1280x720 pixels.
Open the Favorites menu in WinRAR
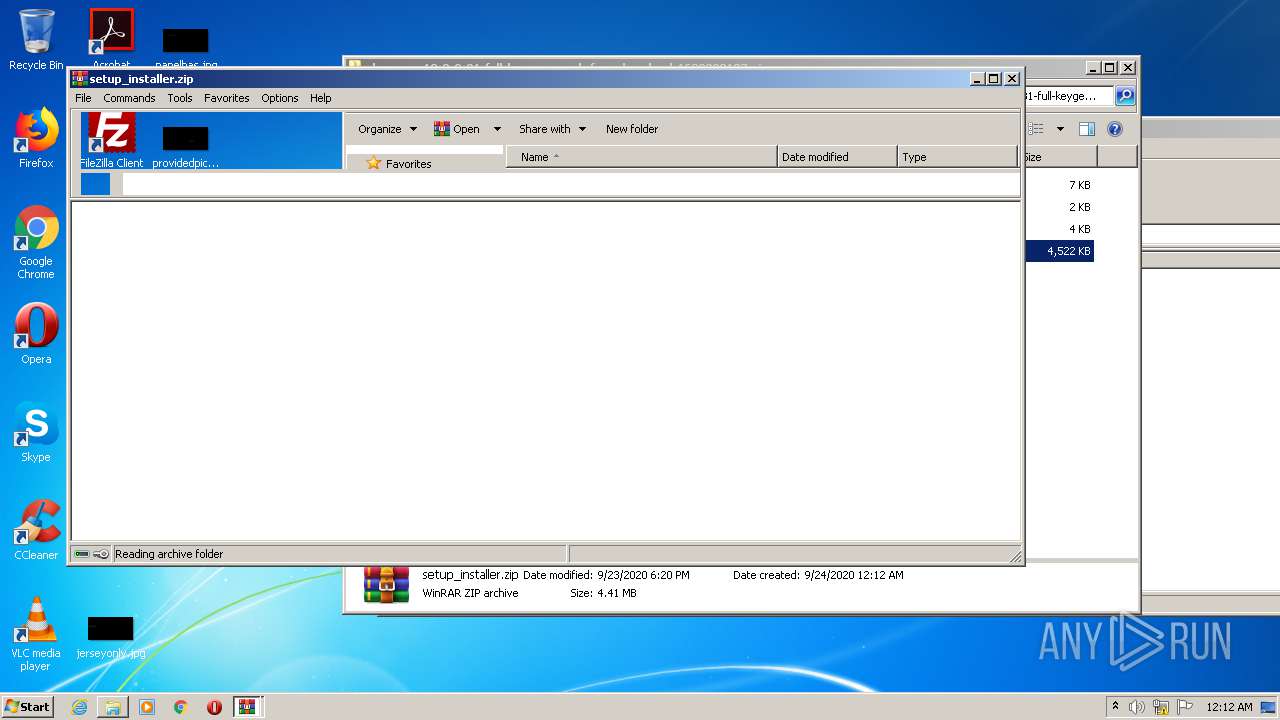coord(227,98)
